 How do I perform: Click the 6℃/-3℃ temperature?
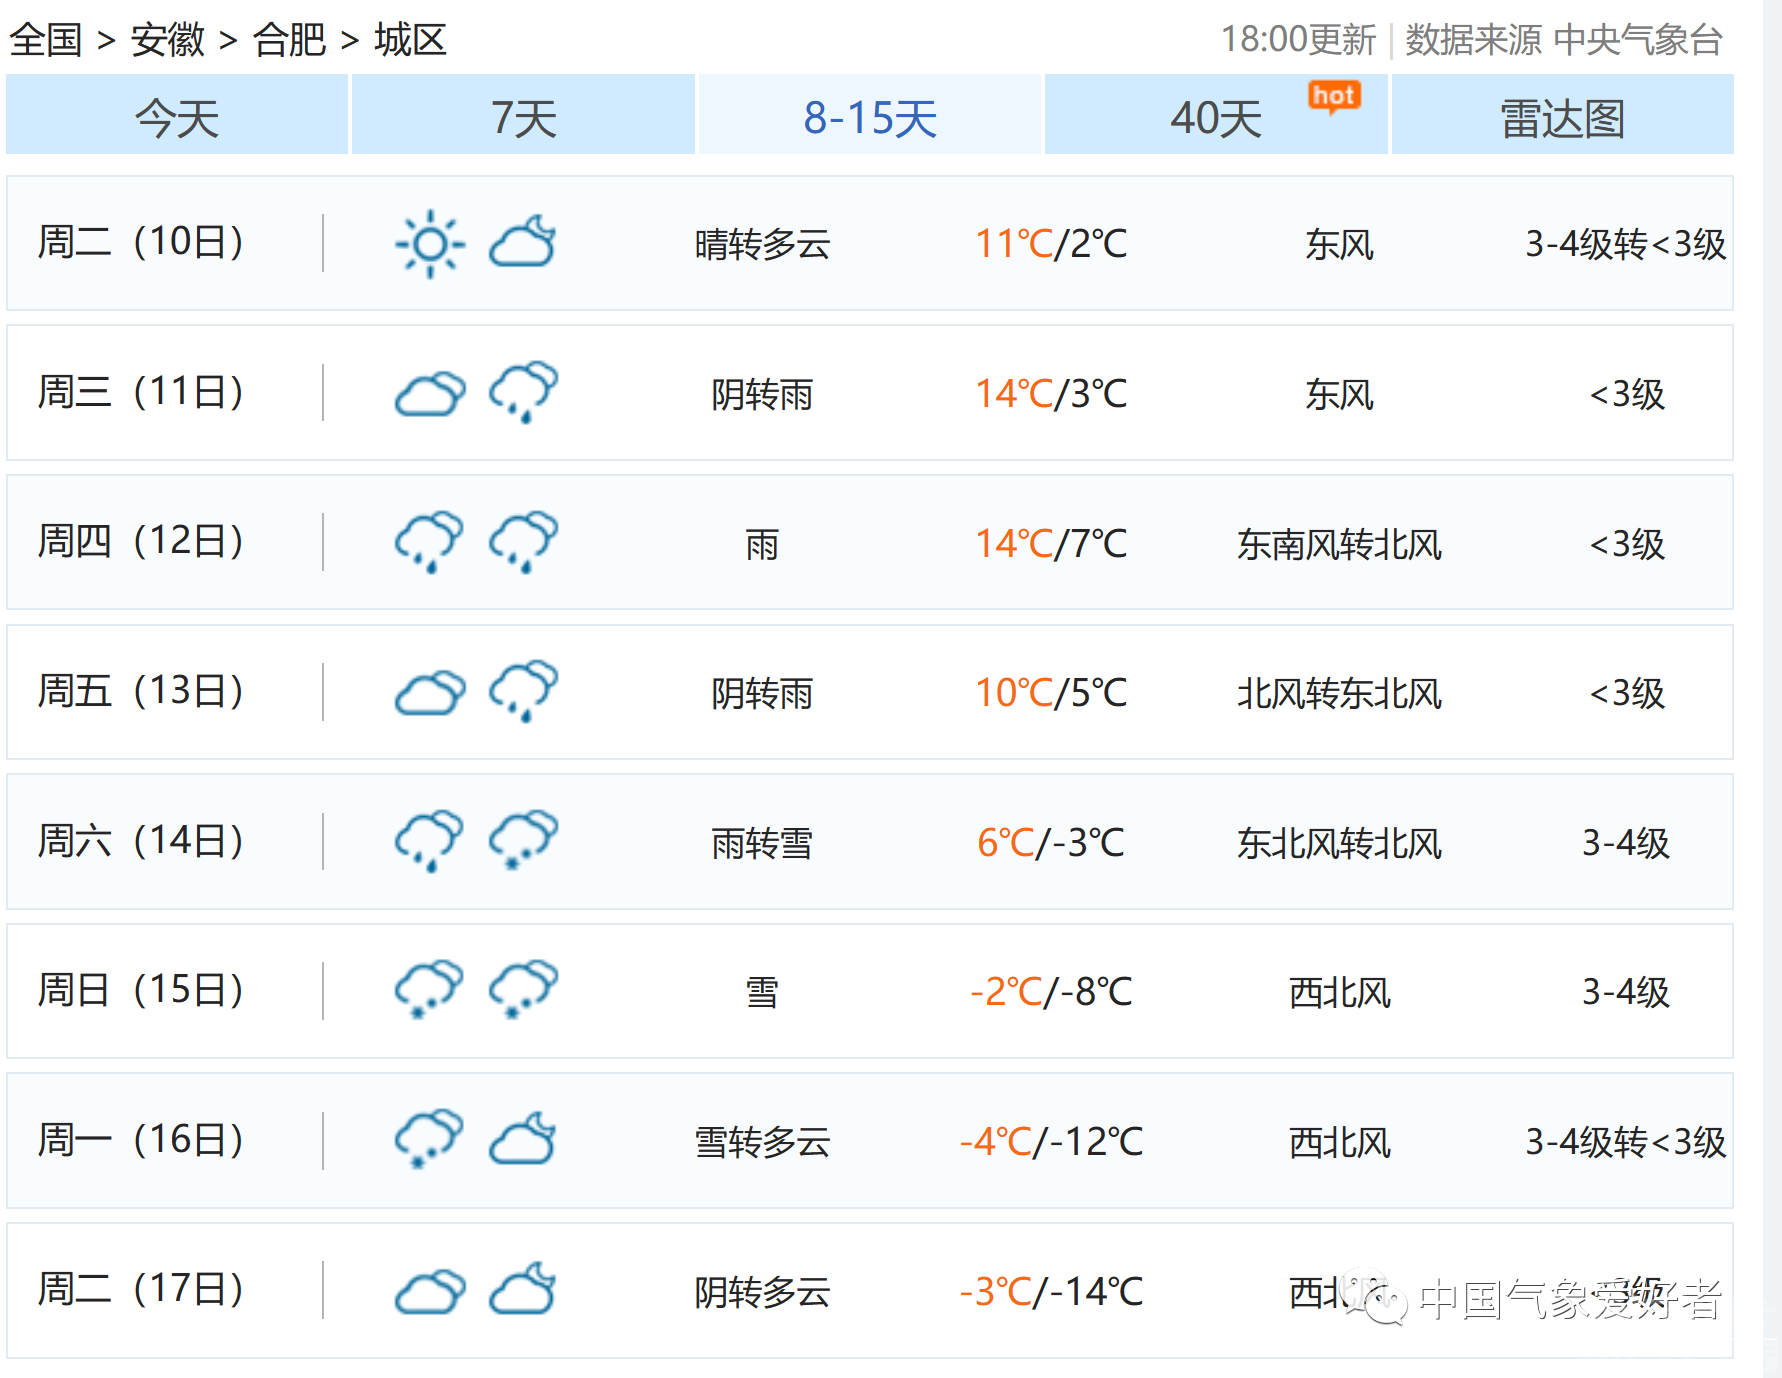(x=1051, y=843)
